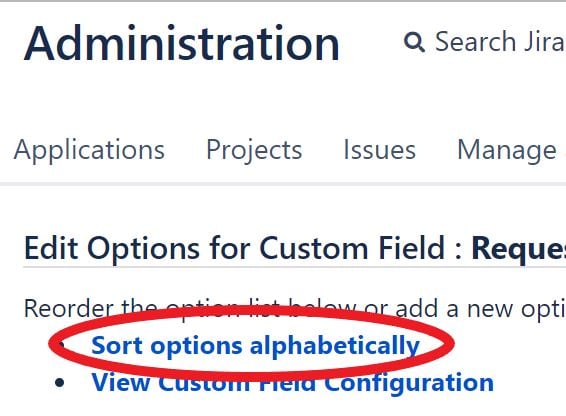Click the Administration page heading

point(182,43)
